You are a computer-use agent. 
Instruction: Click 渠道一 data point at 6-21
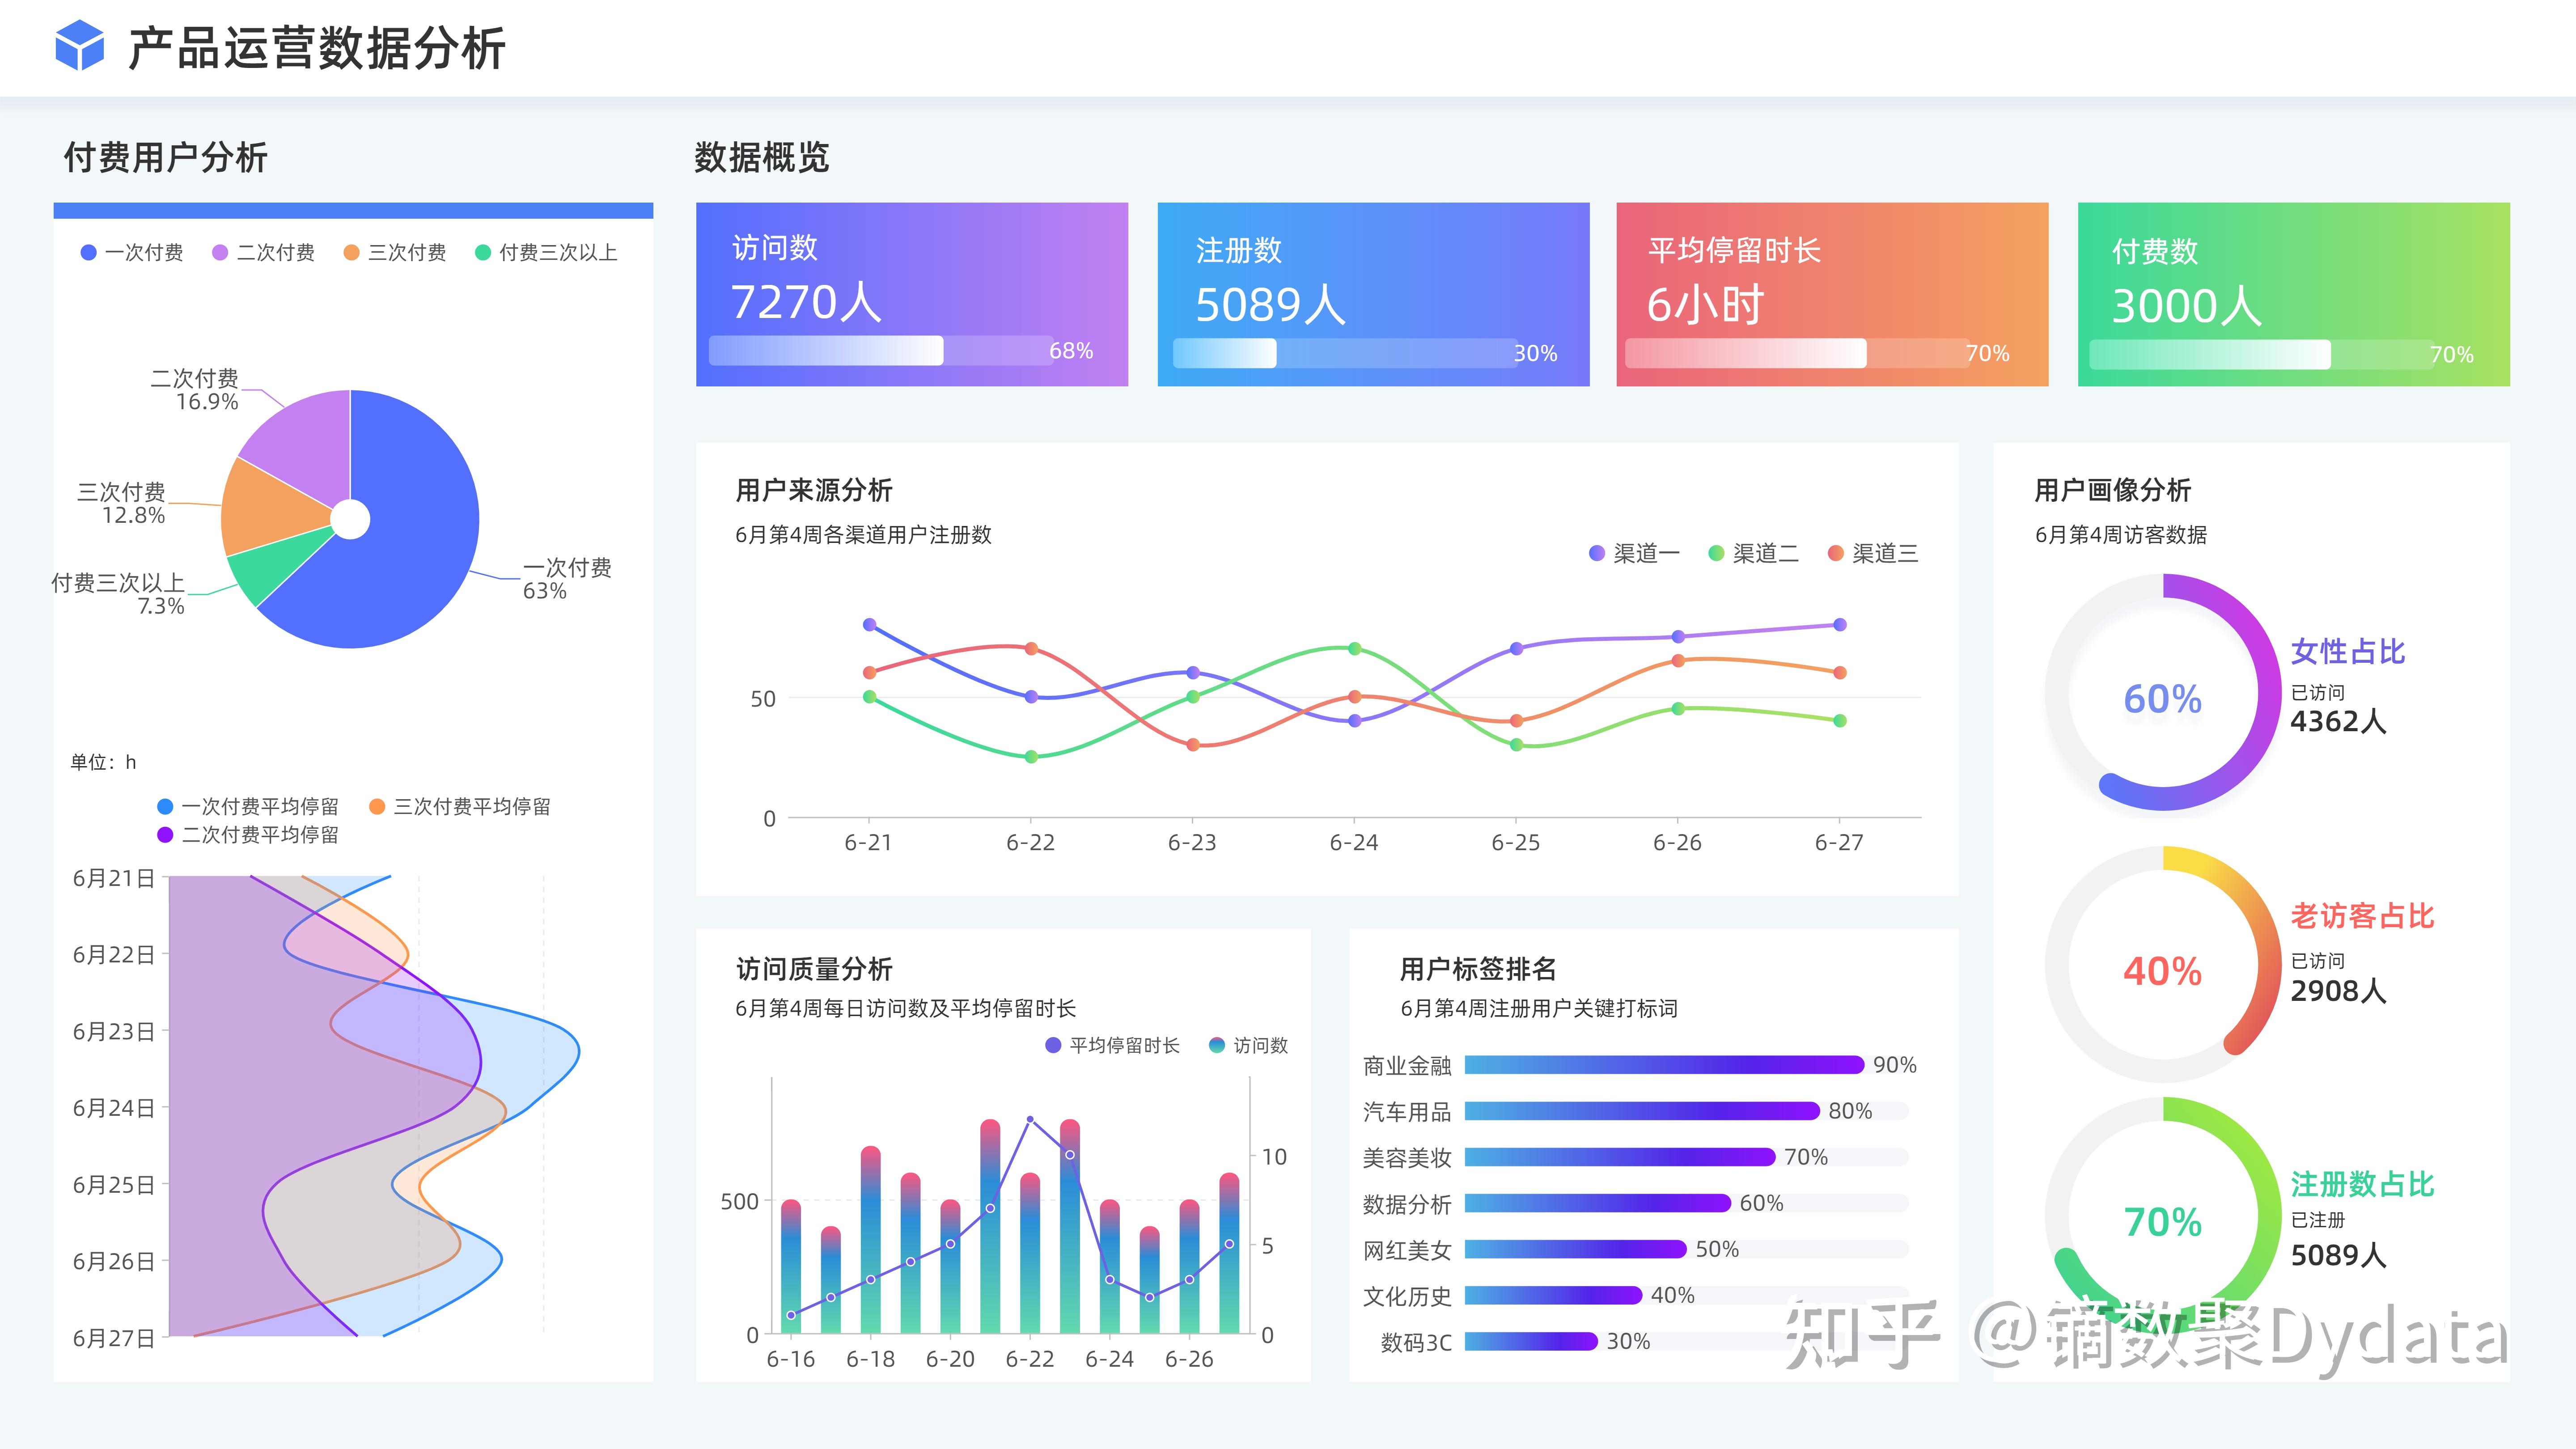tap(869, 625)
